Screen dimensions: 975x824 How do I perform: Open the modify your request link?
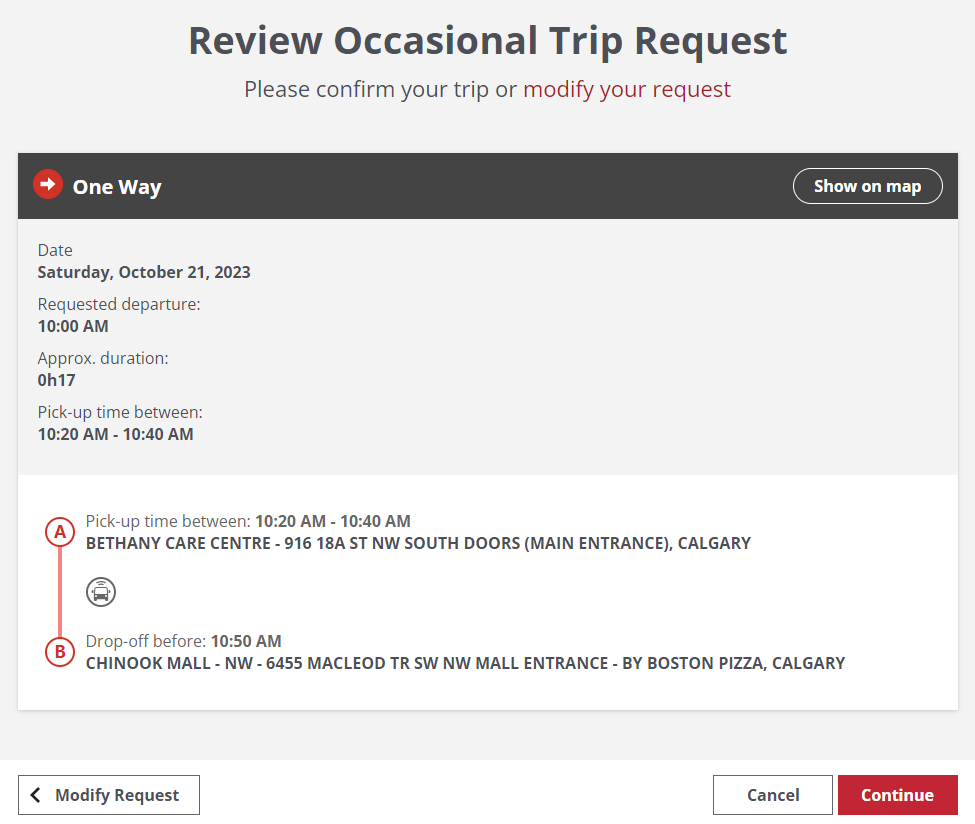point(627,89)
